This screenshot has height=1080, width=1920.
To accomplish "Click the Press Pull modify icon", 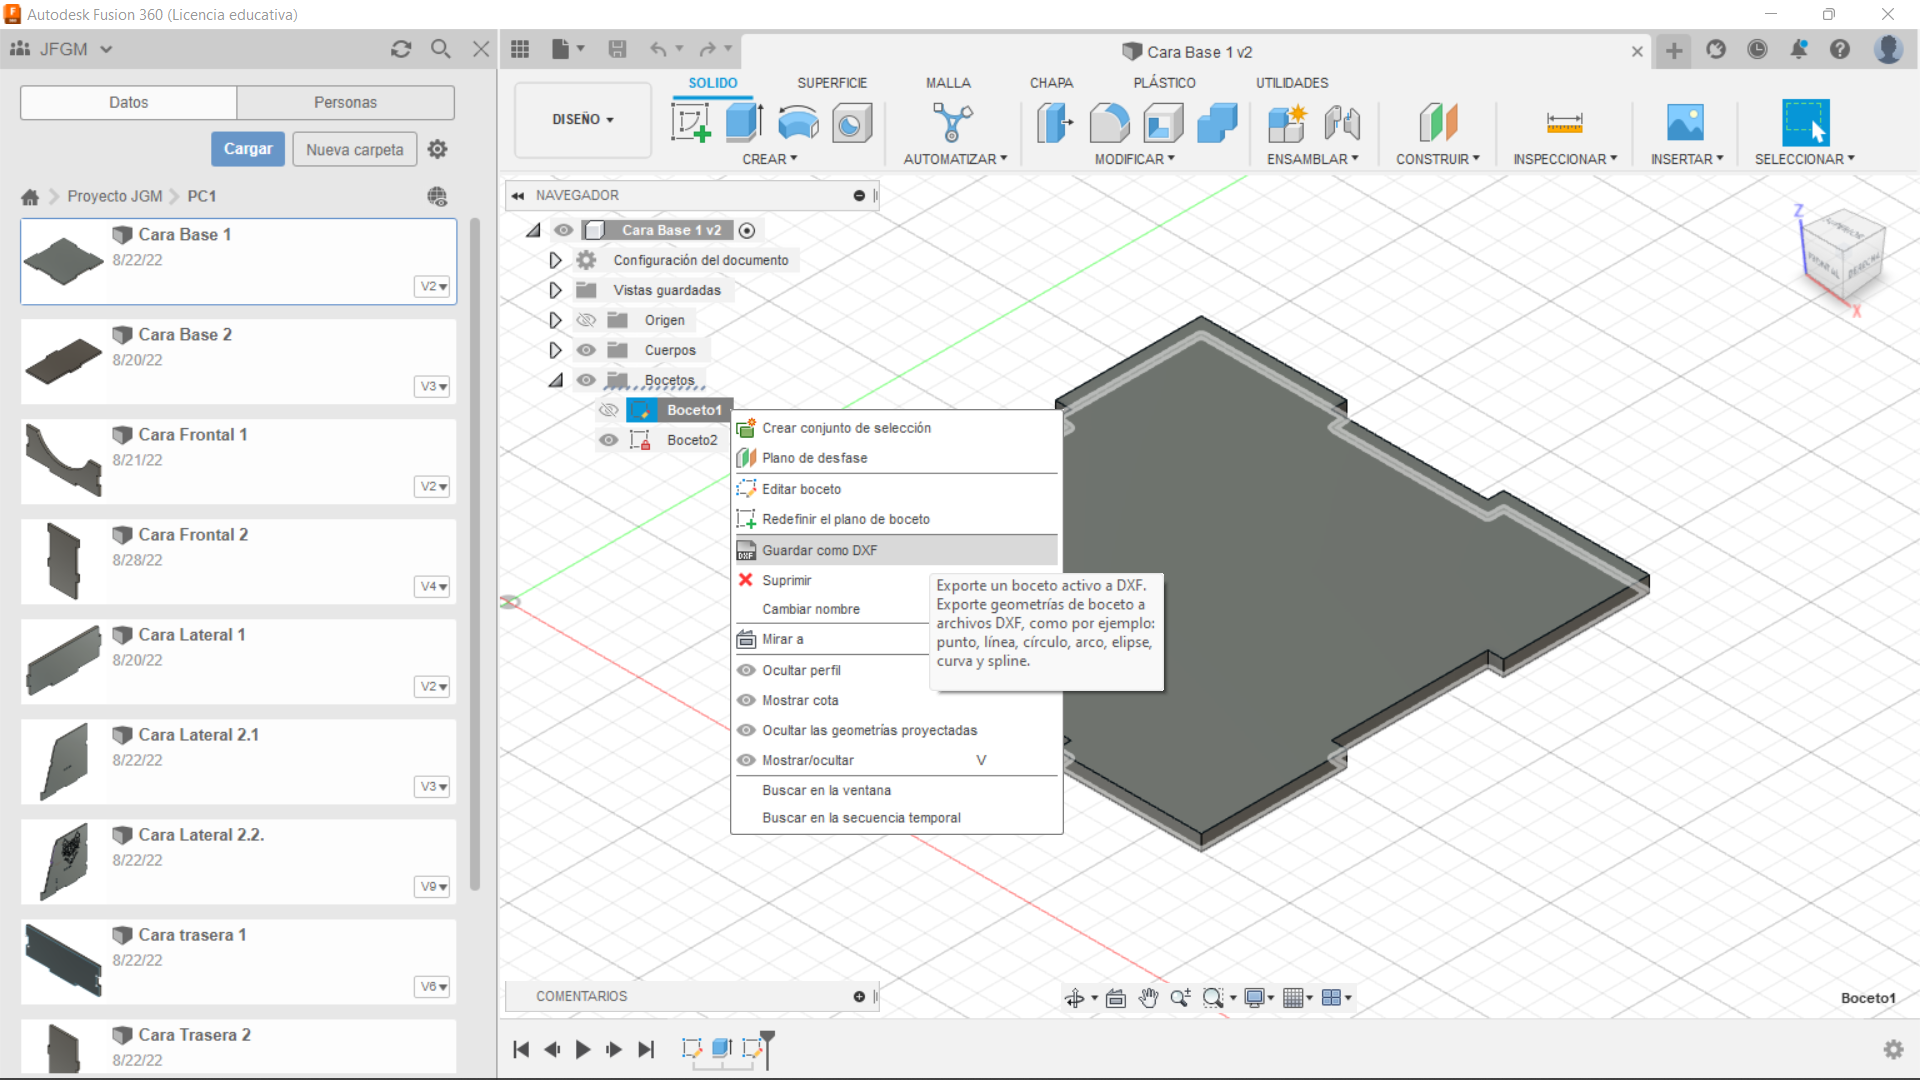I will coord(1054,123).
